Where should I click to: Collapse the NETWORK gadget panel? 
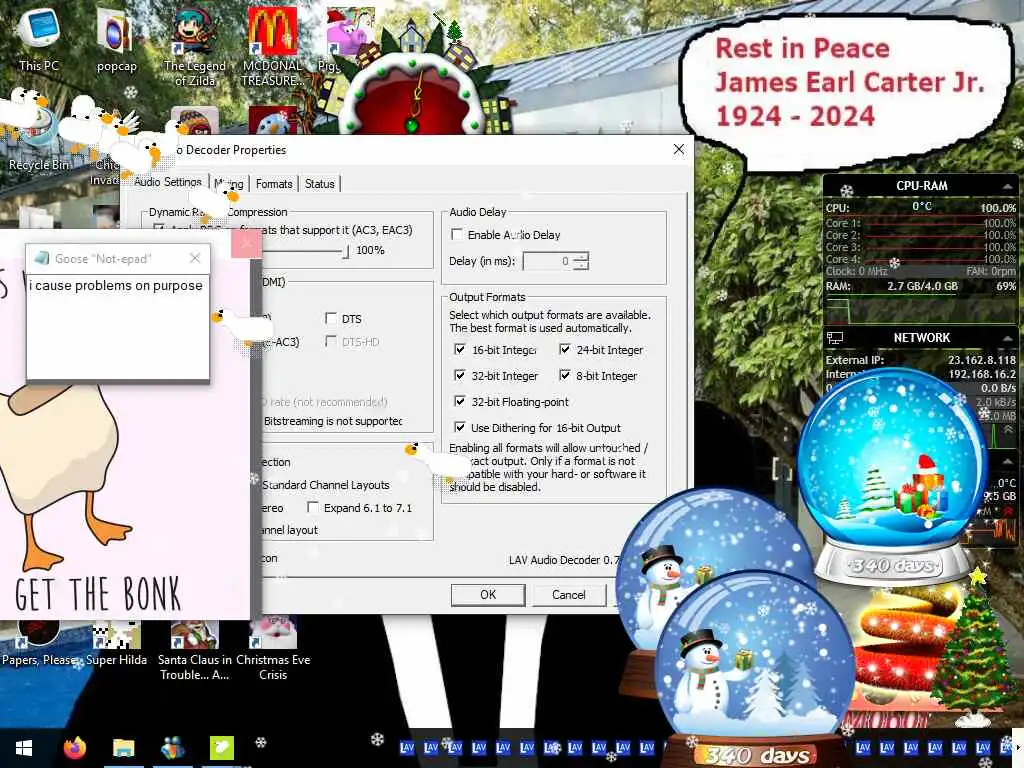click(1008, 338)
